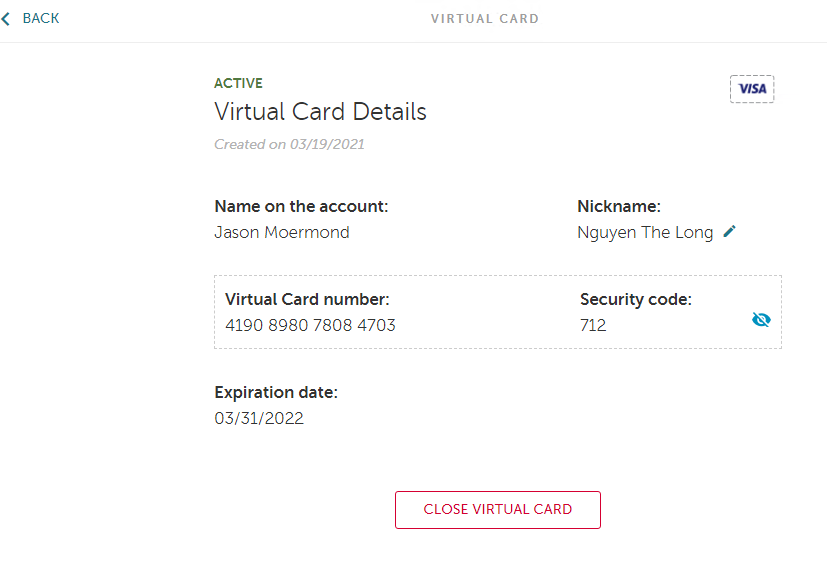Click the expiration date 03/31/2022
The image size is (827, 574).
coord(259,419)
